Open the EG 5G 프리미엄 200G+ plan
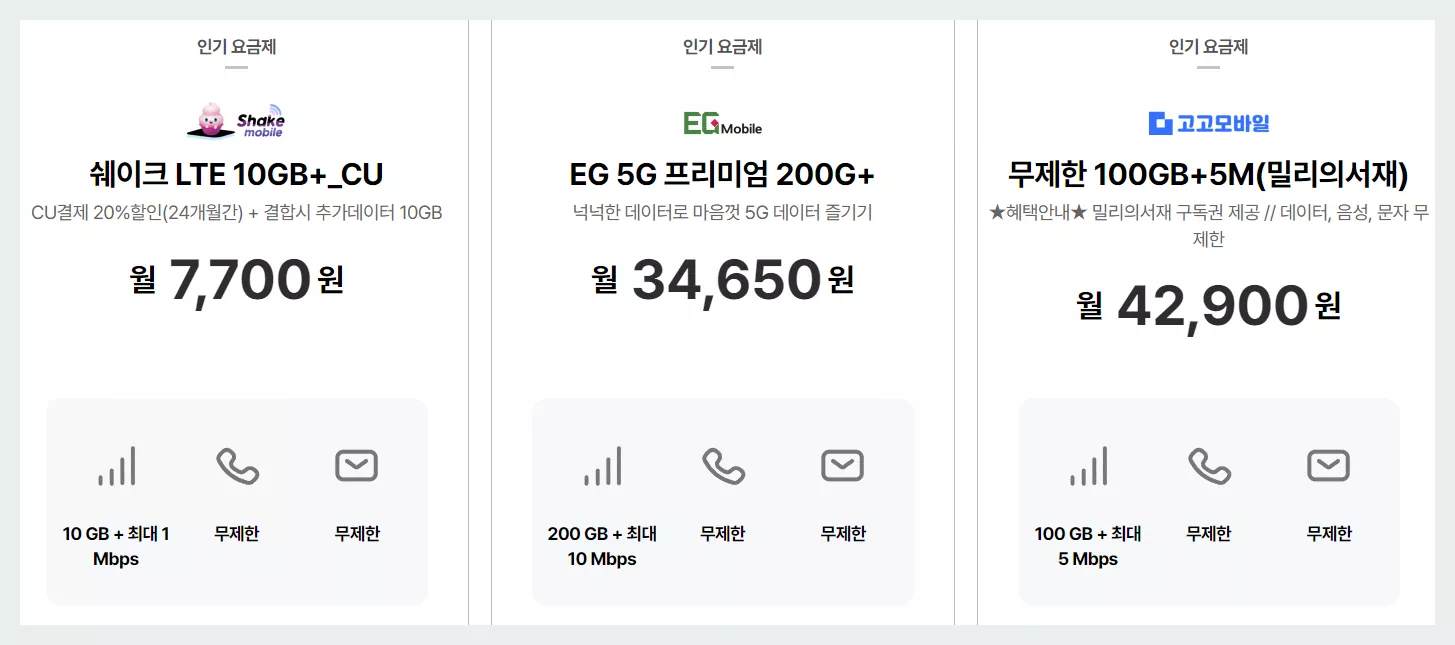 (723, 174)
